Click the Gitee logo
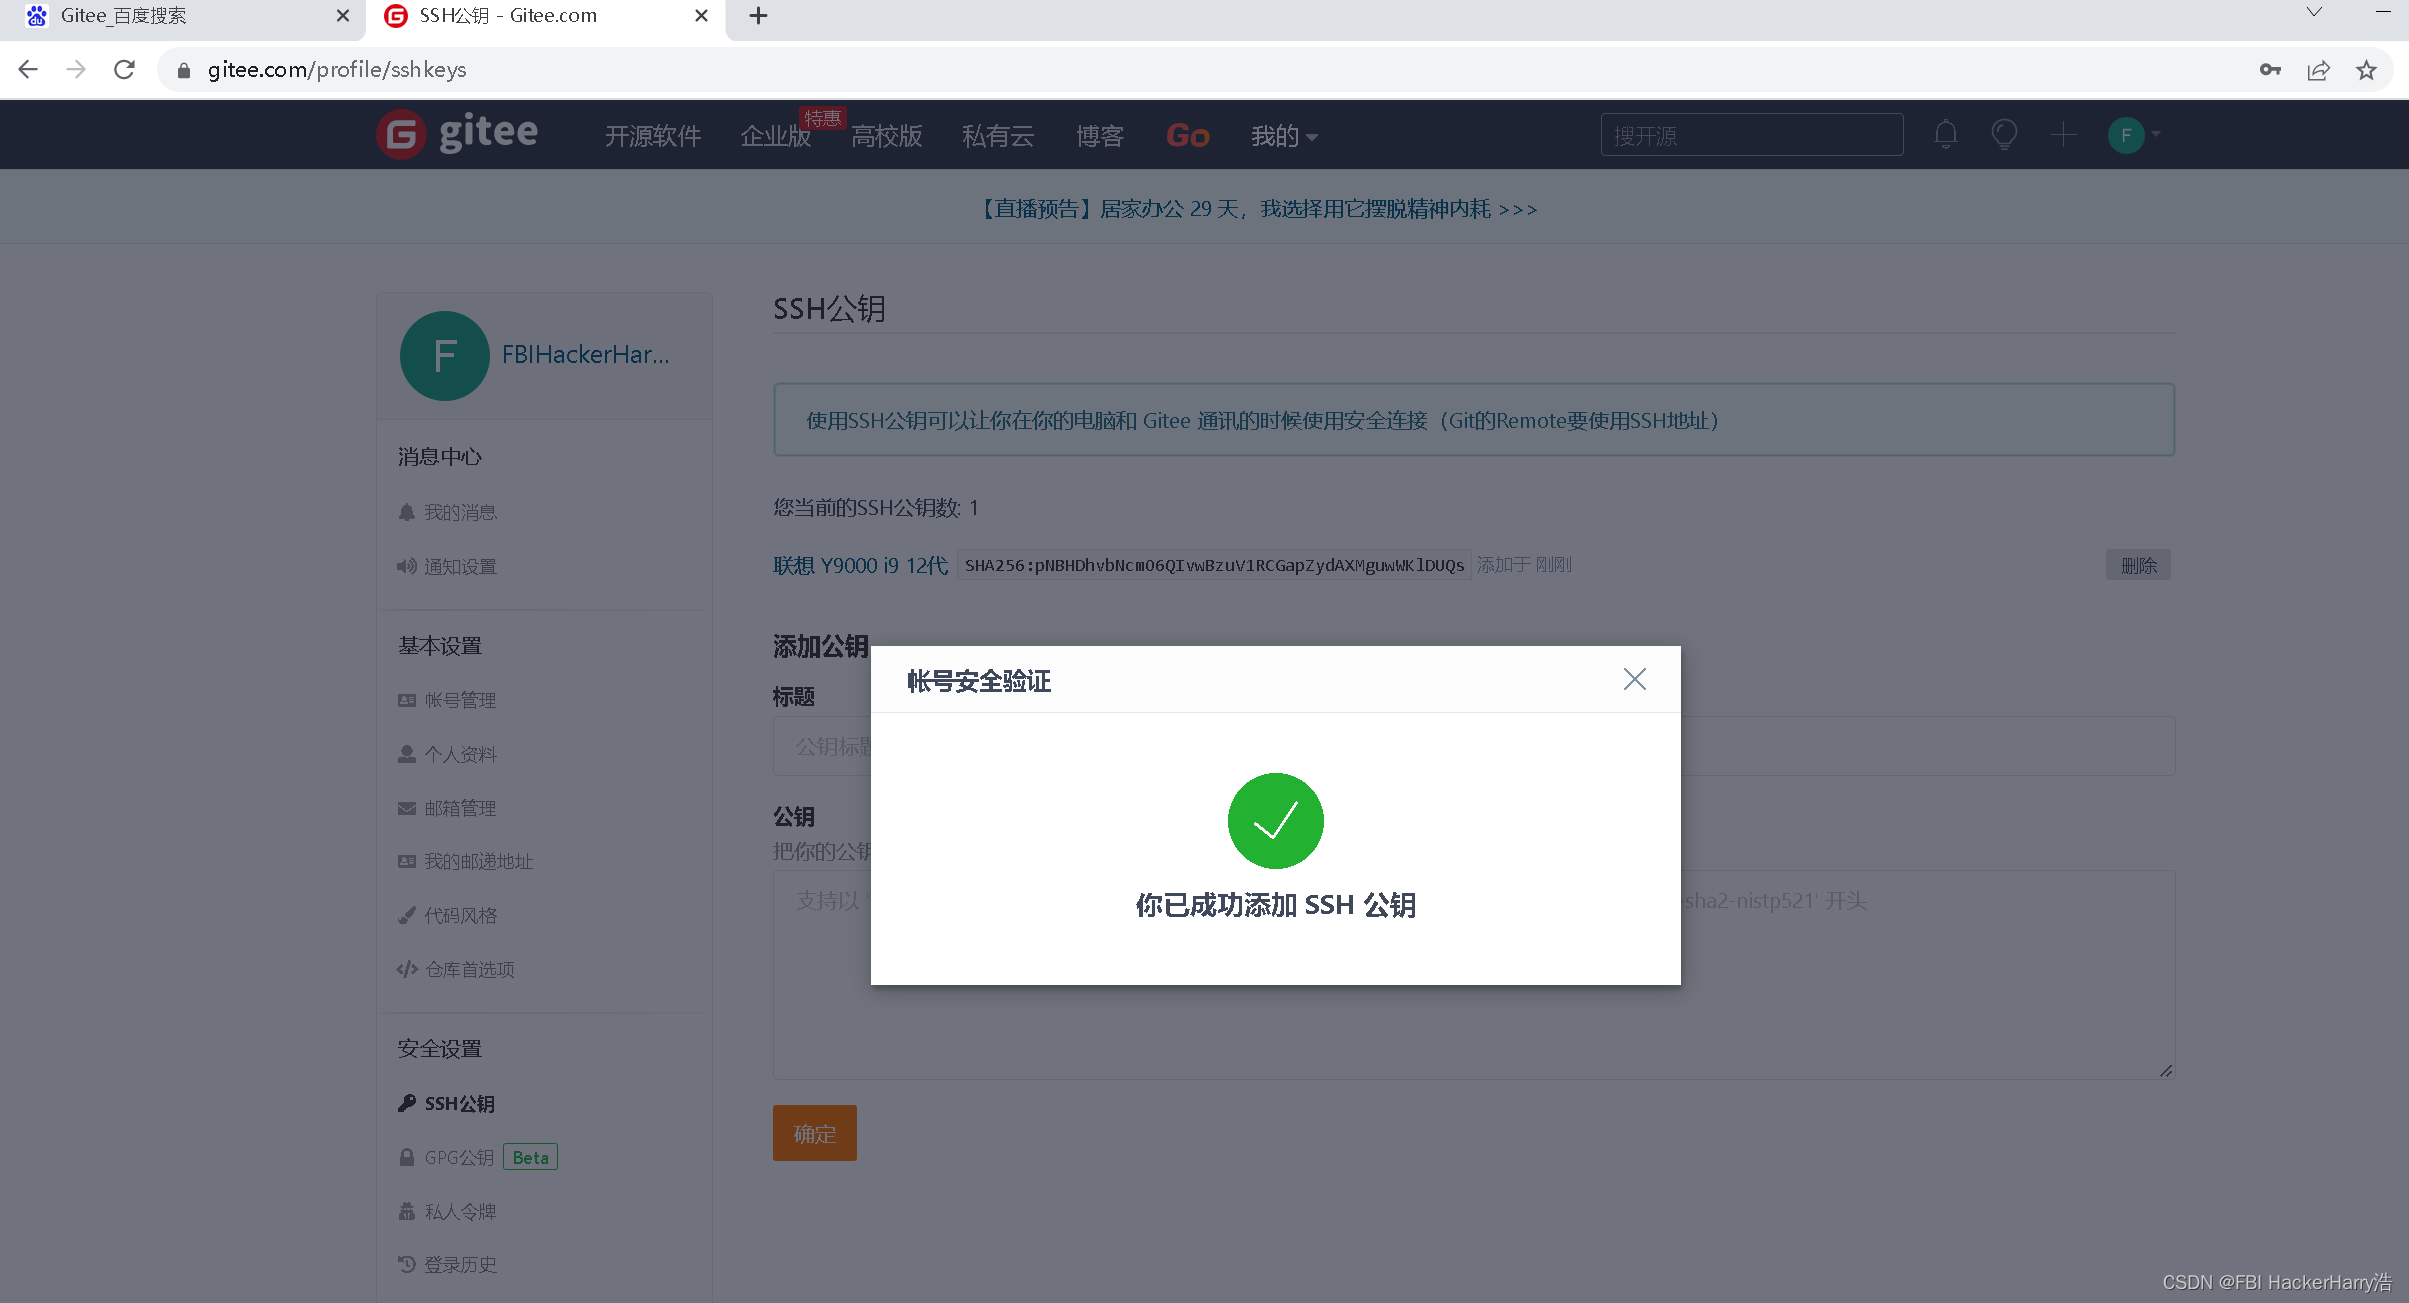This screenshot has height=1303, width=2409. [457, 134]
